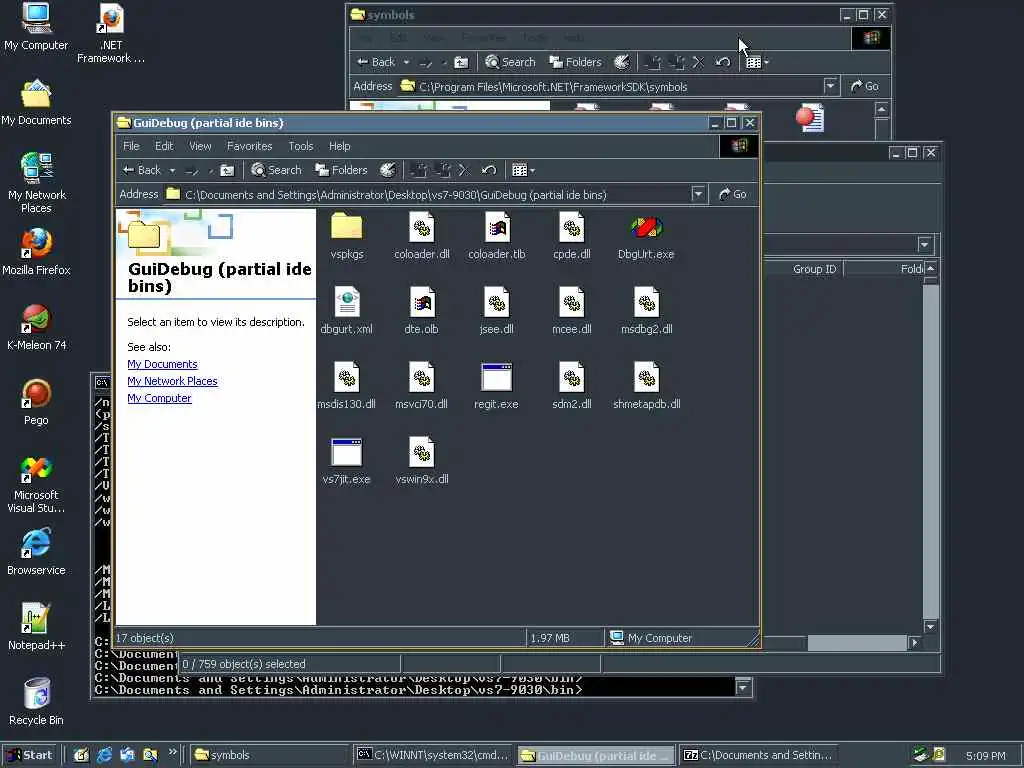Select the msdbg2.dll file

tap(646, 311)
